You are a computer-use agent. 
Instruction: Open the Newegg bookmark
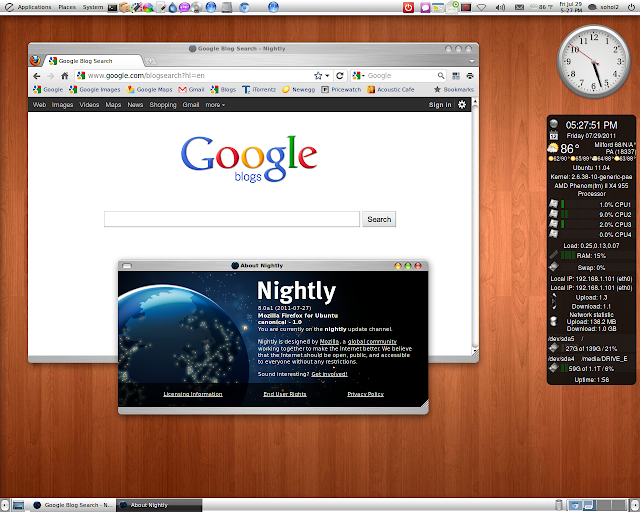[x=298, y=89]
